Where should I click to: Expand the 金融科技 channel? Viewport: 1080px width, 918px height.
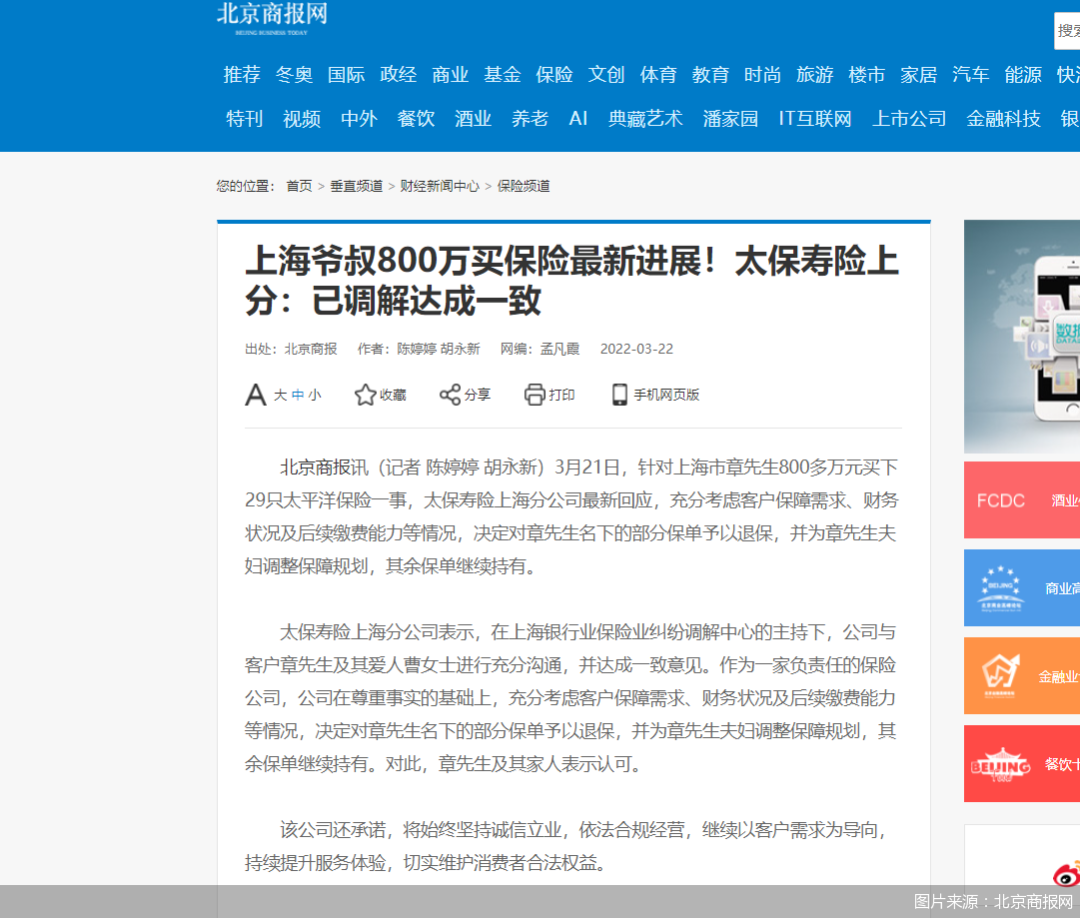point(1003,118)
